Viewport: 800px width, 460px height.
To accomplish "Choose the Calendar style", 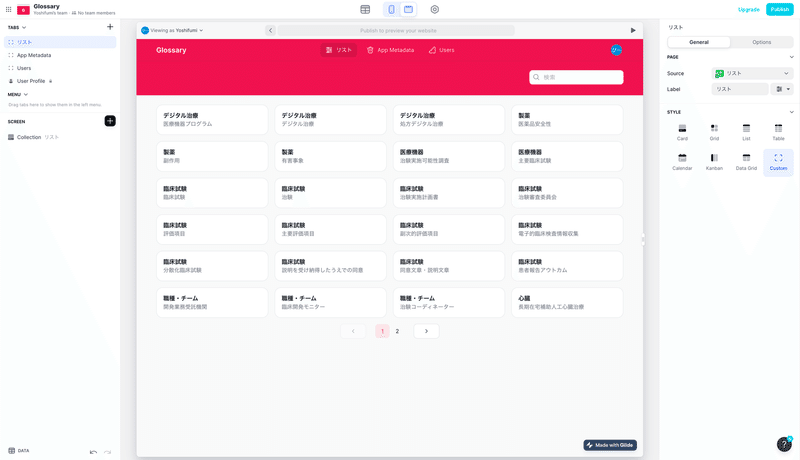I will pyautogui.click(x=682, y=162).
